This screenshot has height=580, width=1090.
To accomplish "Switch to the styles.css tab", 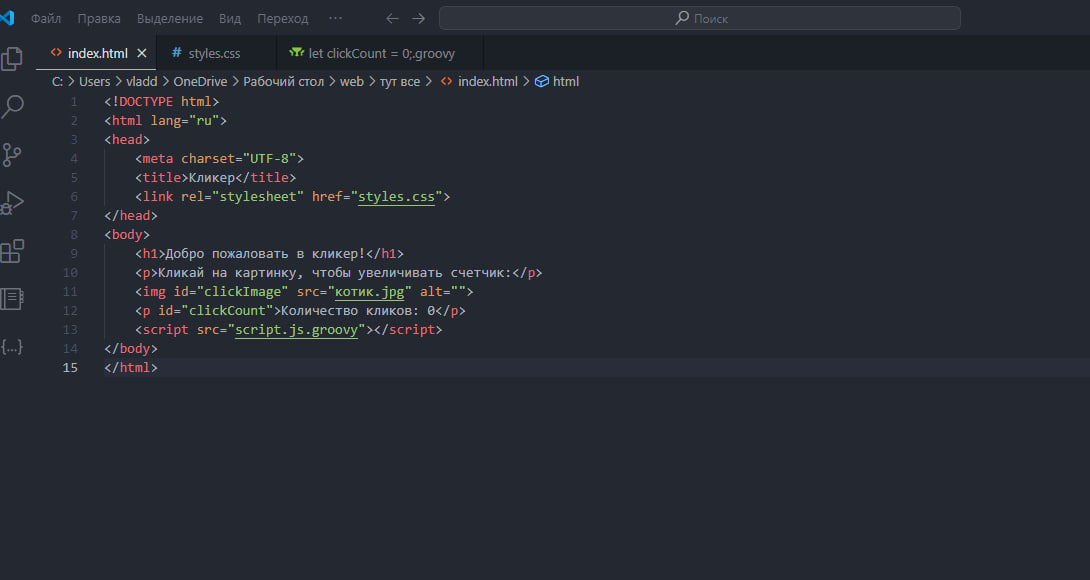I will tap(214, 53).
